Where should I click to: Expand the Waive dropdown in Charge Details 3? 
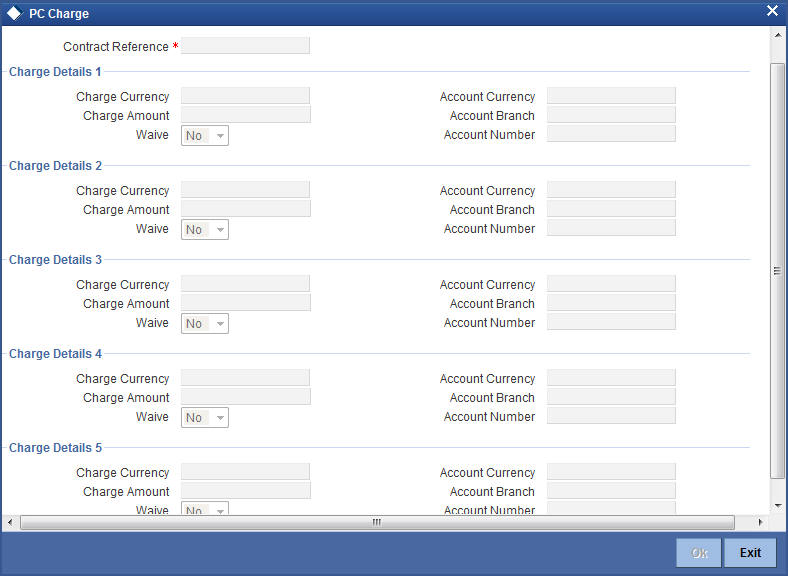tap(205, 324)
